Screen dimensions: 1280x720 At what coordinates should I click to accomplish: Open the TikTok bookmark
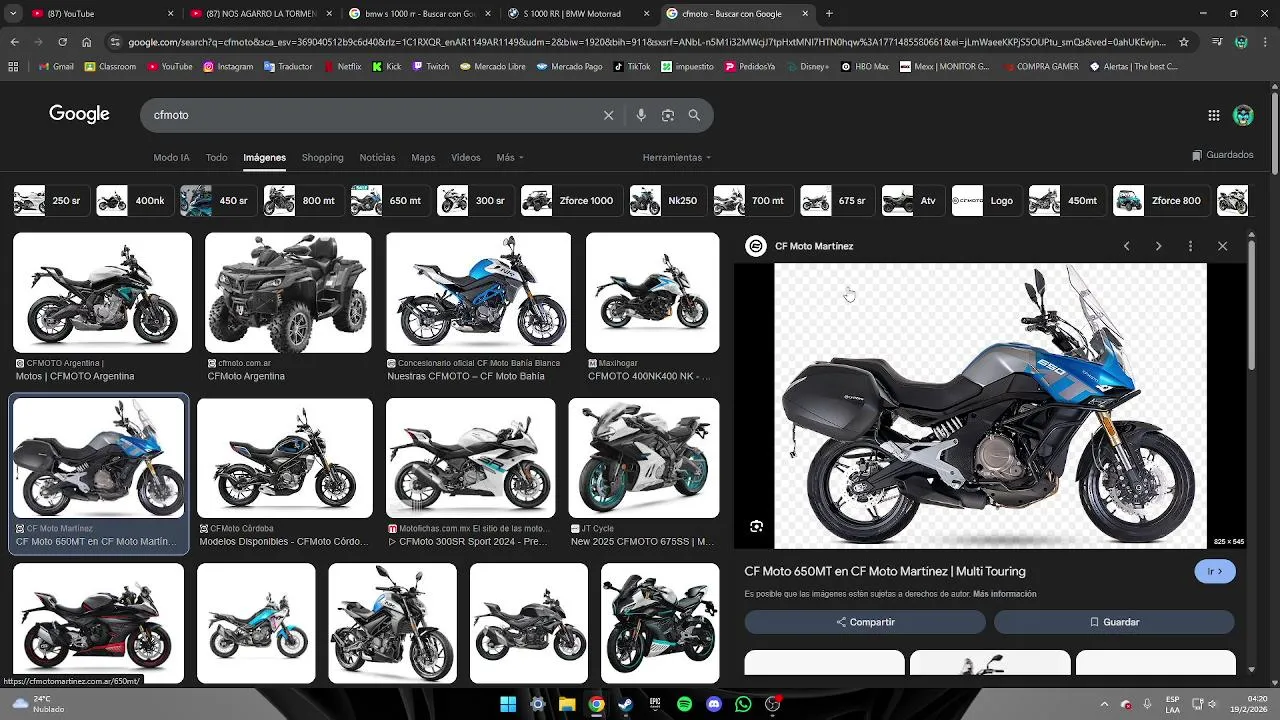click(632, 67)
